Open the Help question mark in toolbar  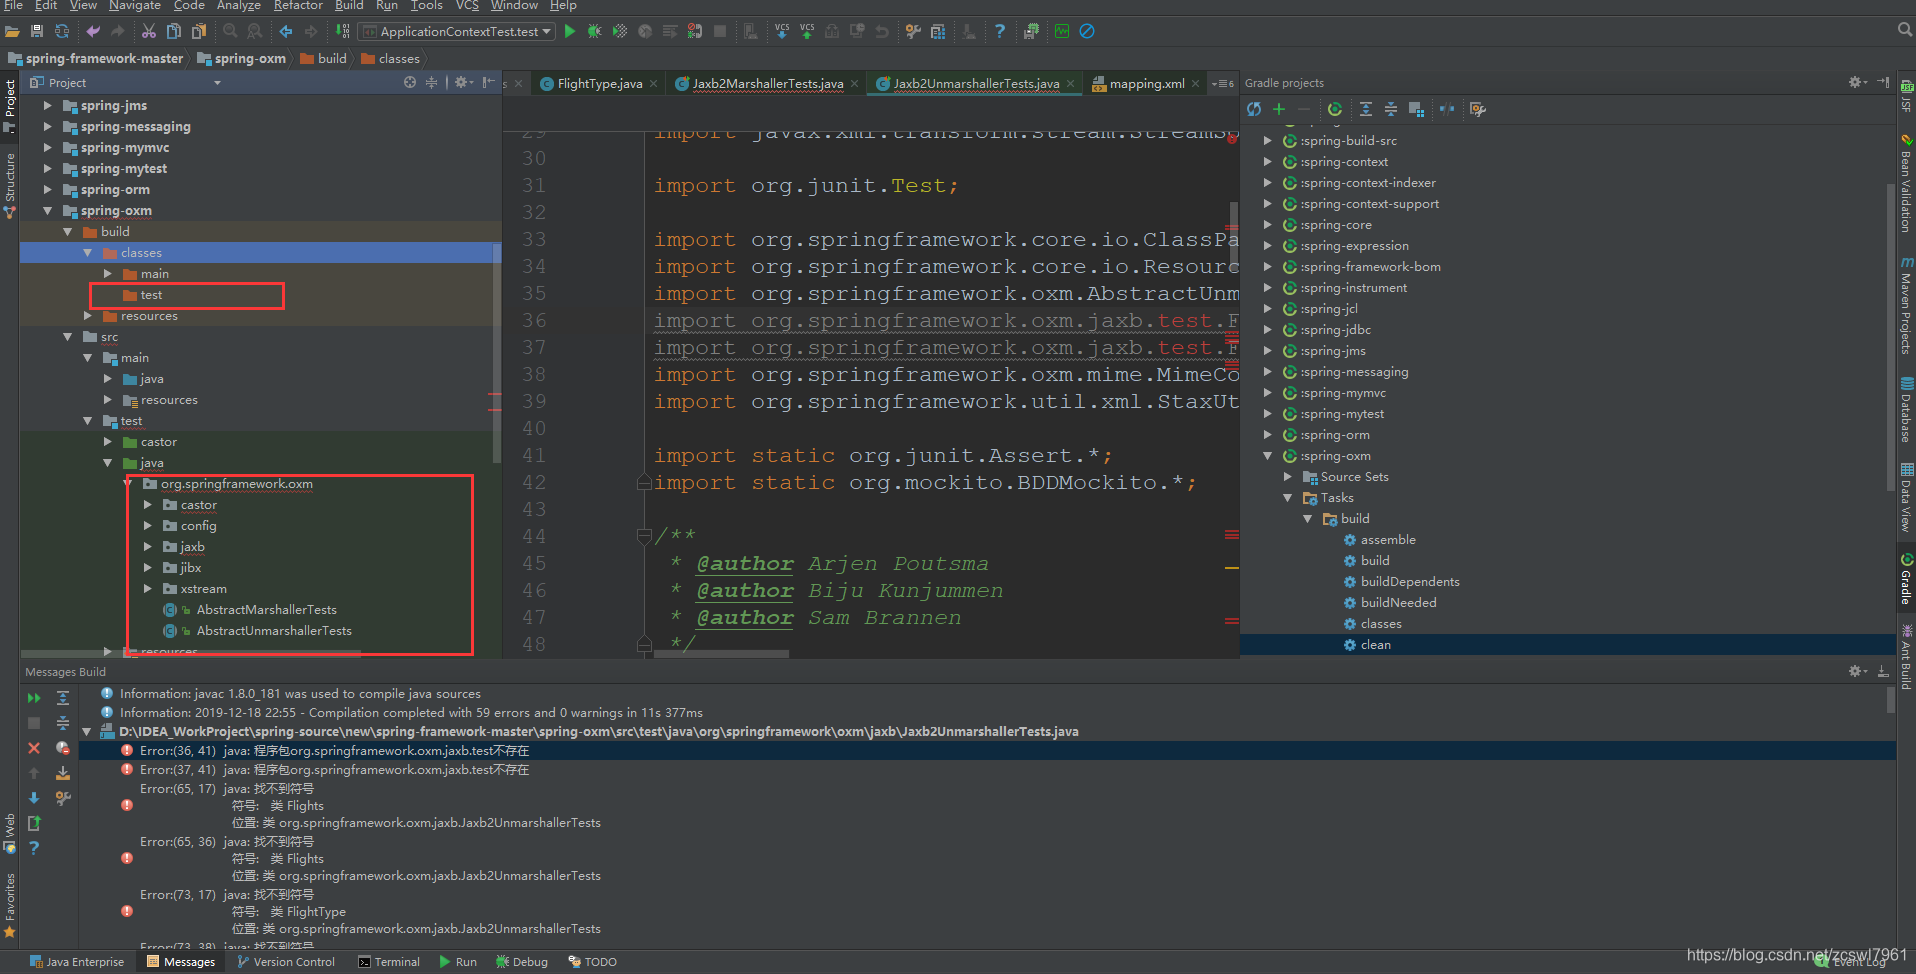point(999,31)
